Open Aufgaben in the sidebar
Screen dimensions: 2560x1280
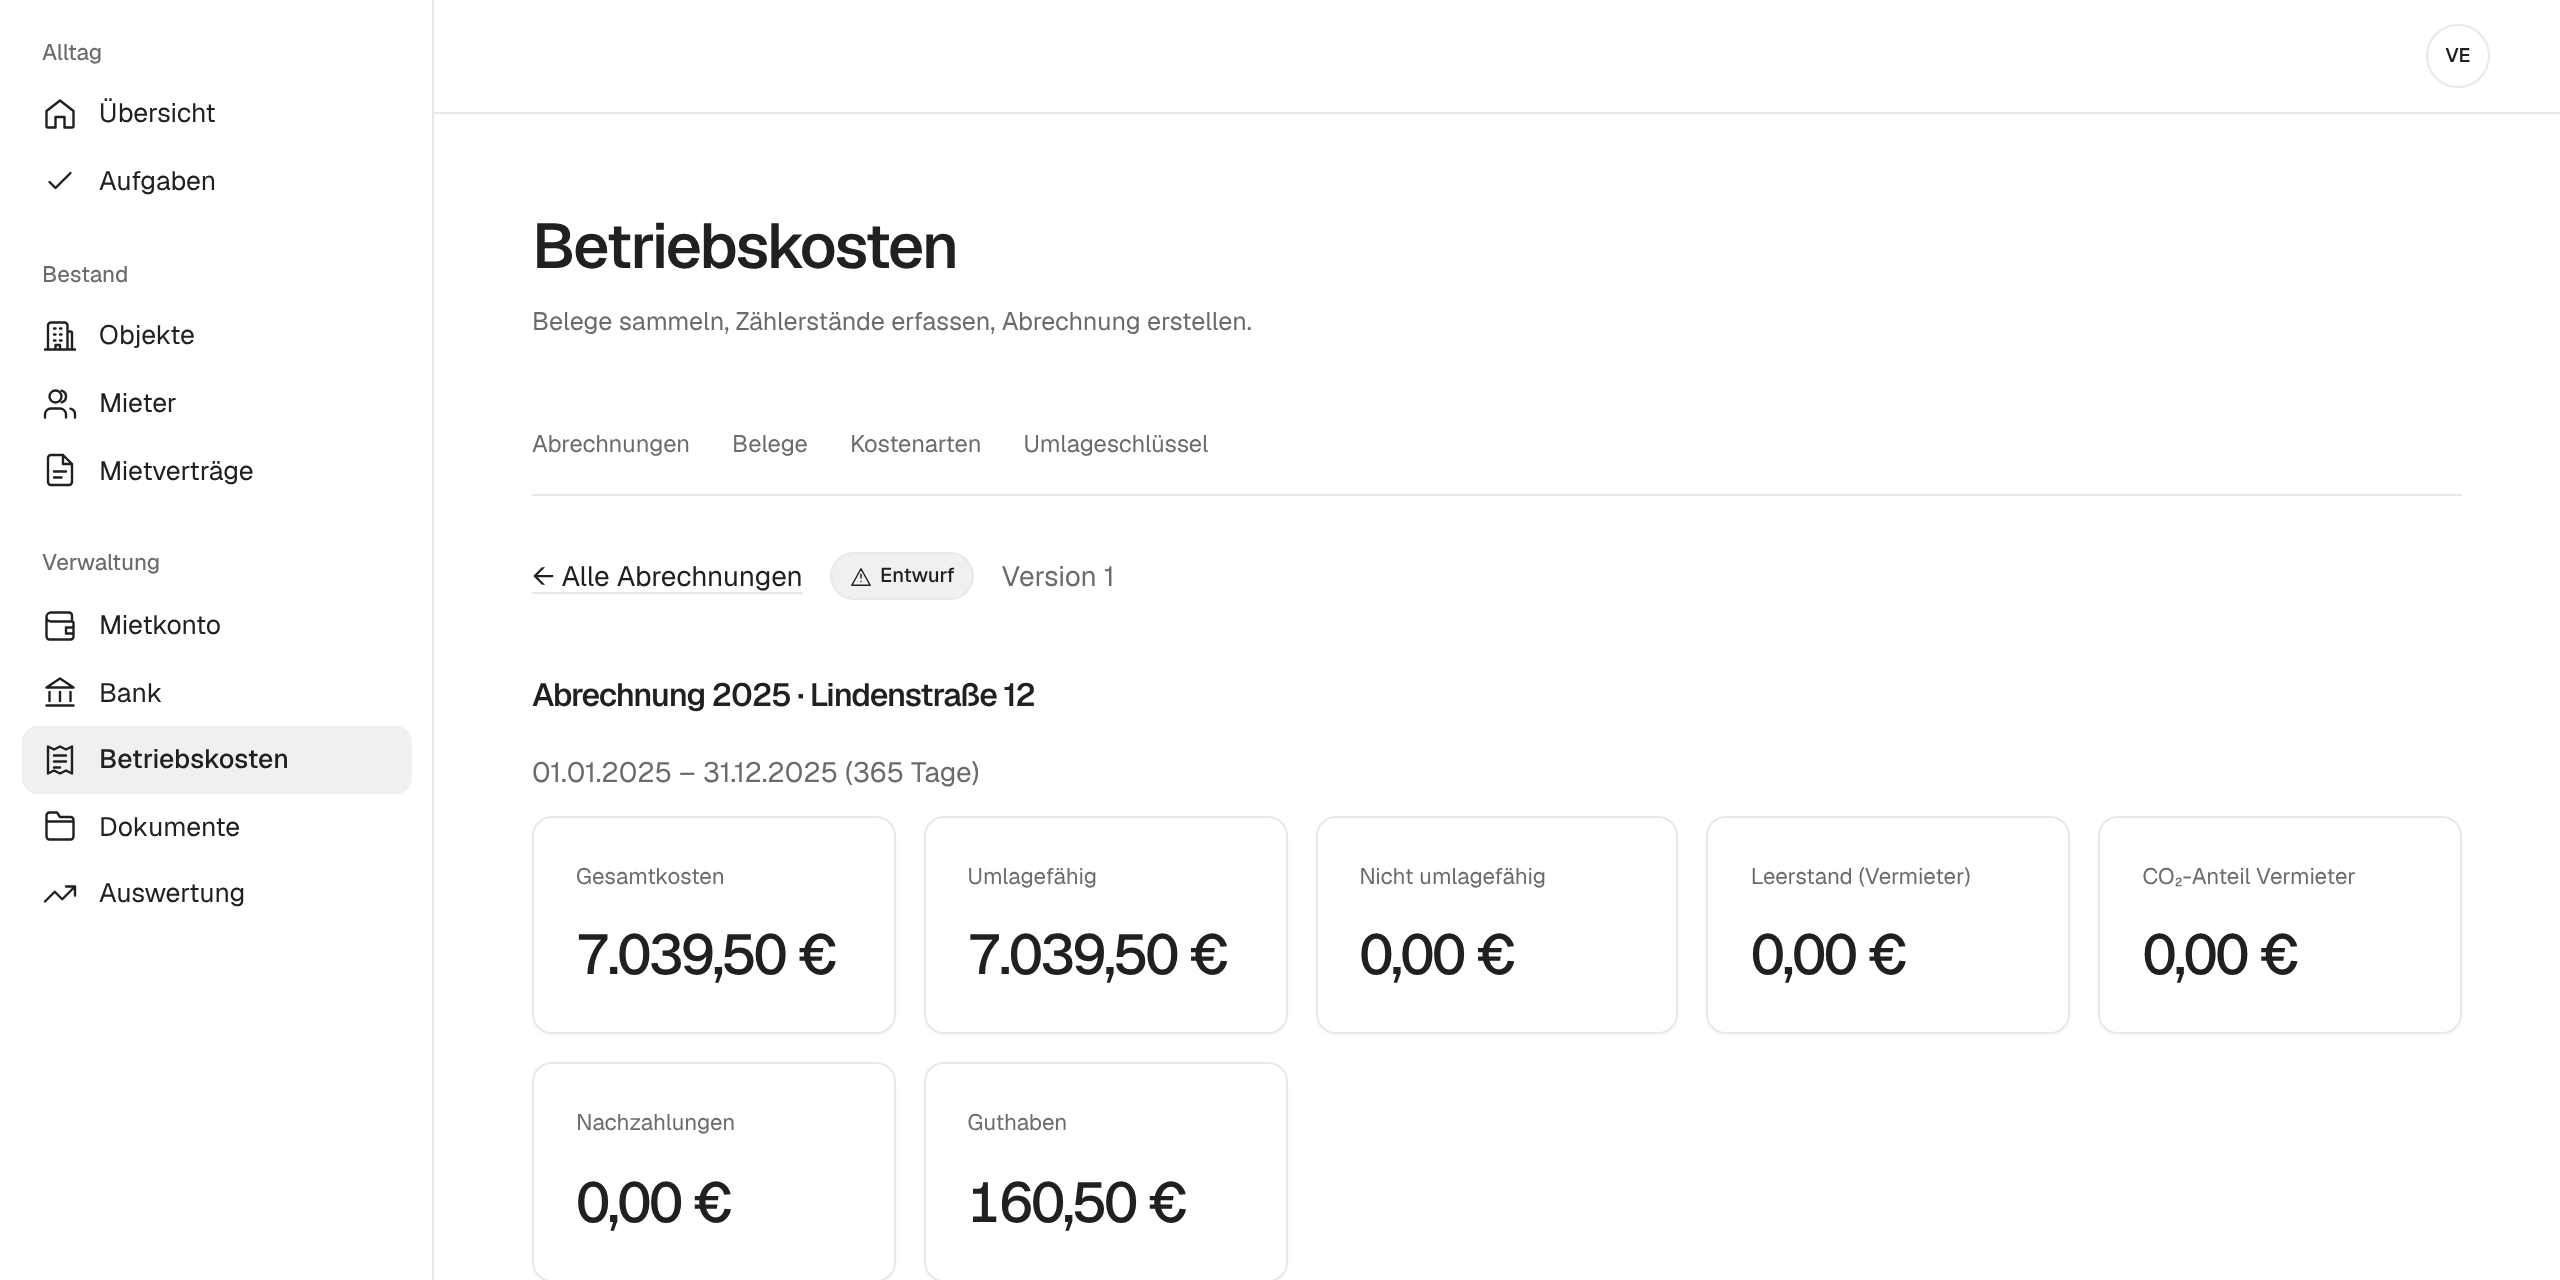click(217, 181)
